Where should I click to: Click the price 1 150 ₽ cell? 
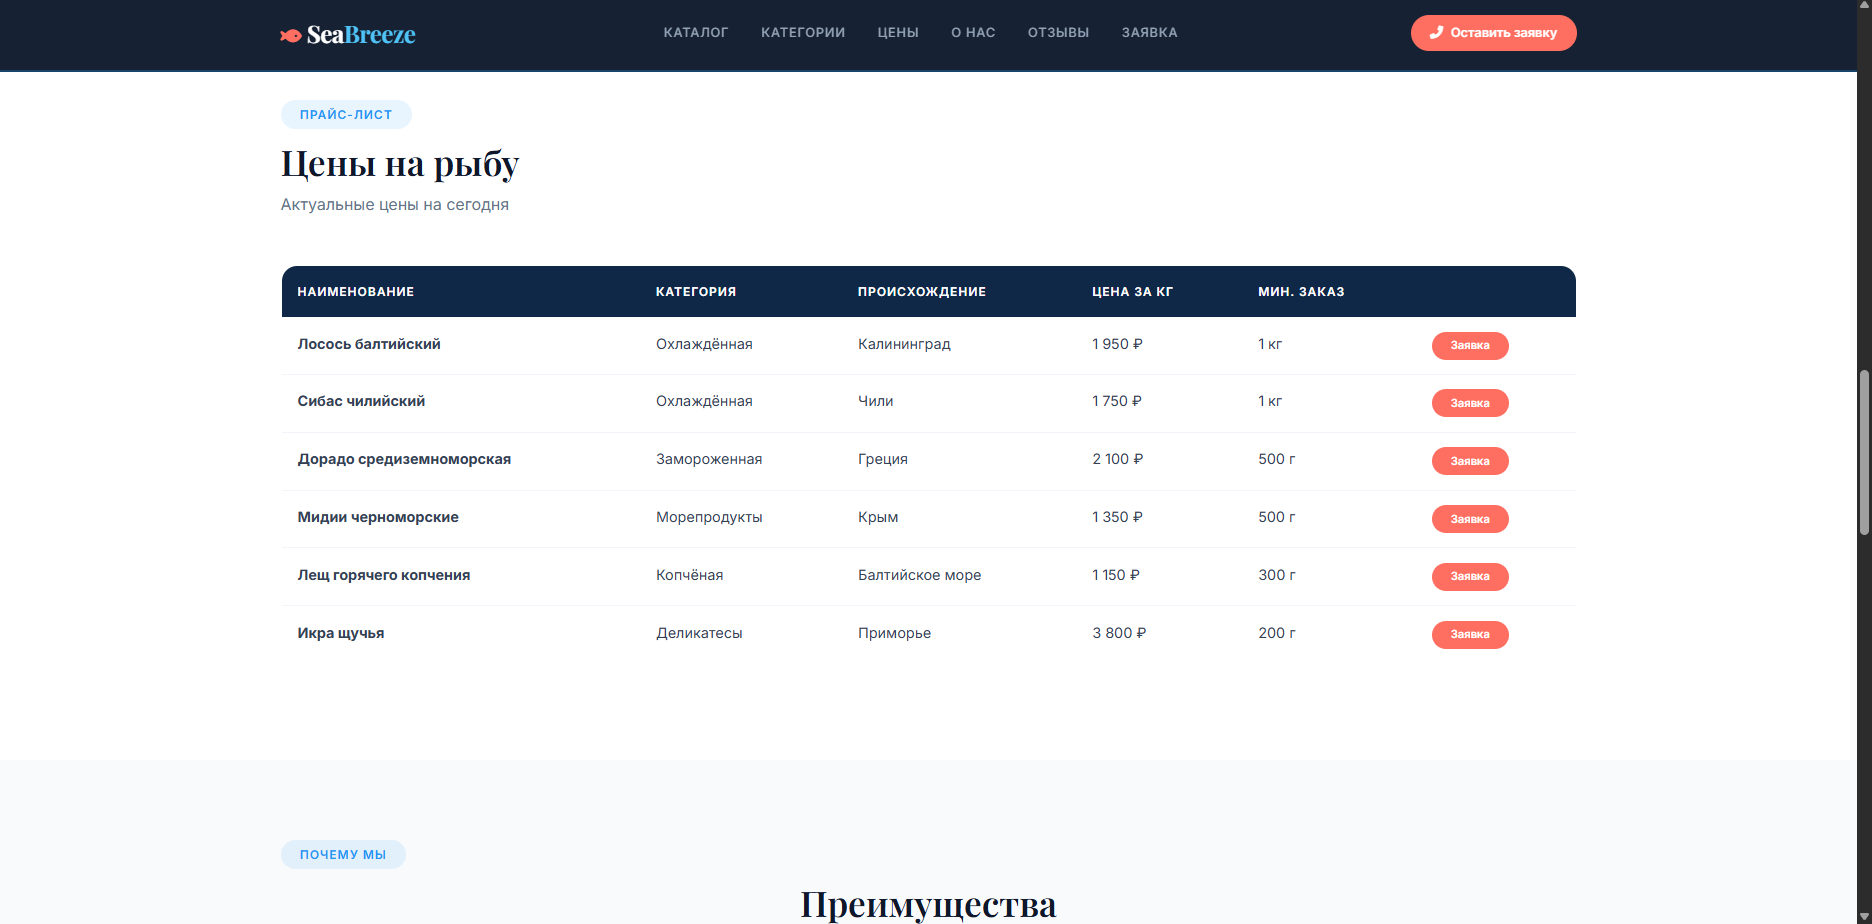pyautogui.click(x=1116, y=575)
